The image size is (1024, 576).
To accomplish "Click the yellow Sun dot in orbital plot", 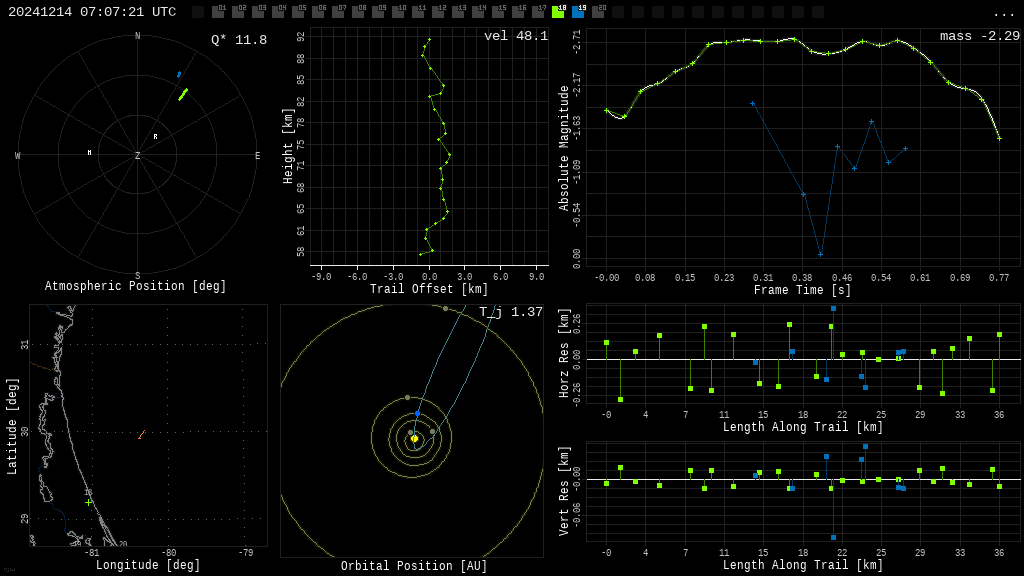I will (x=414, y=438).
